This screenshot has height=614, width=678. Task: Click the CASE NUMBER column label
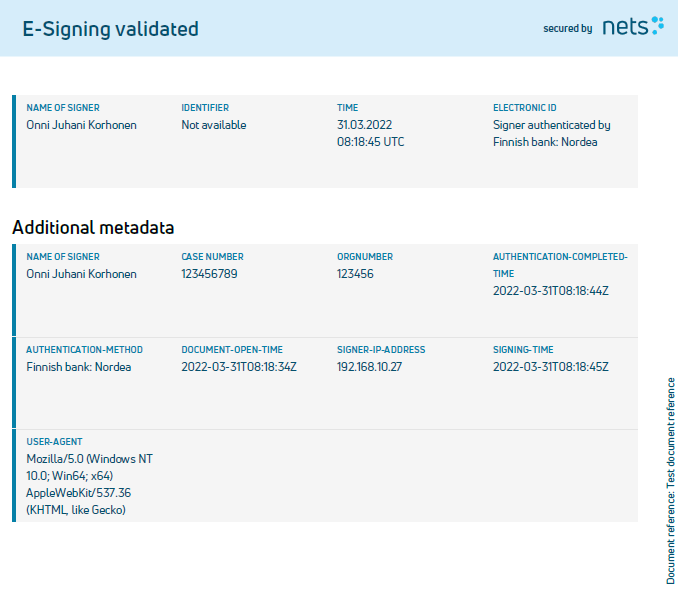click(212, 256)
